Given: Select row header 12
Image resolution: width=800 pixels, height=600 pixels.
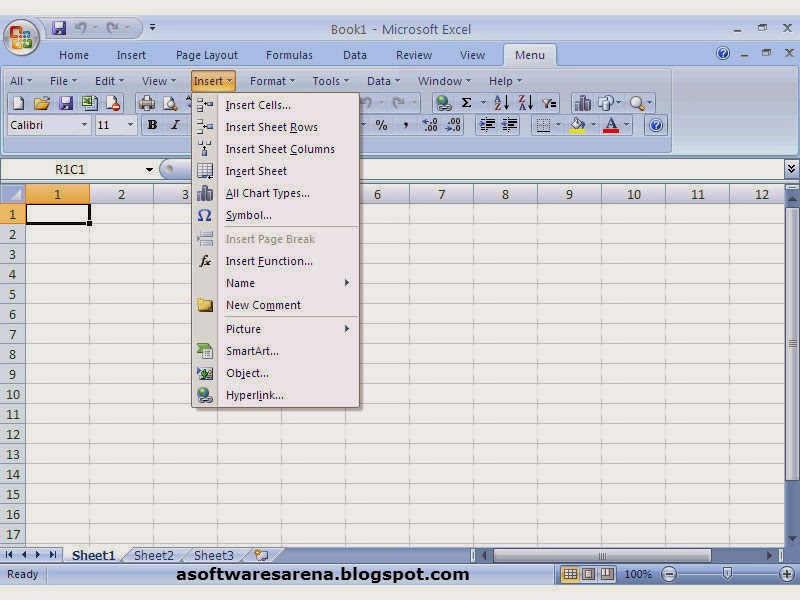Looking at the screenshot, I should tap(13, 434).
